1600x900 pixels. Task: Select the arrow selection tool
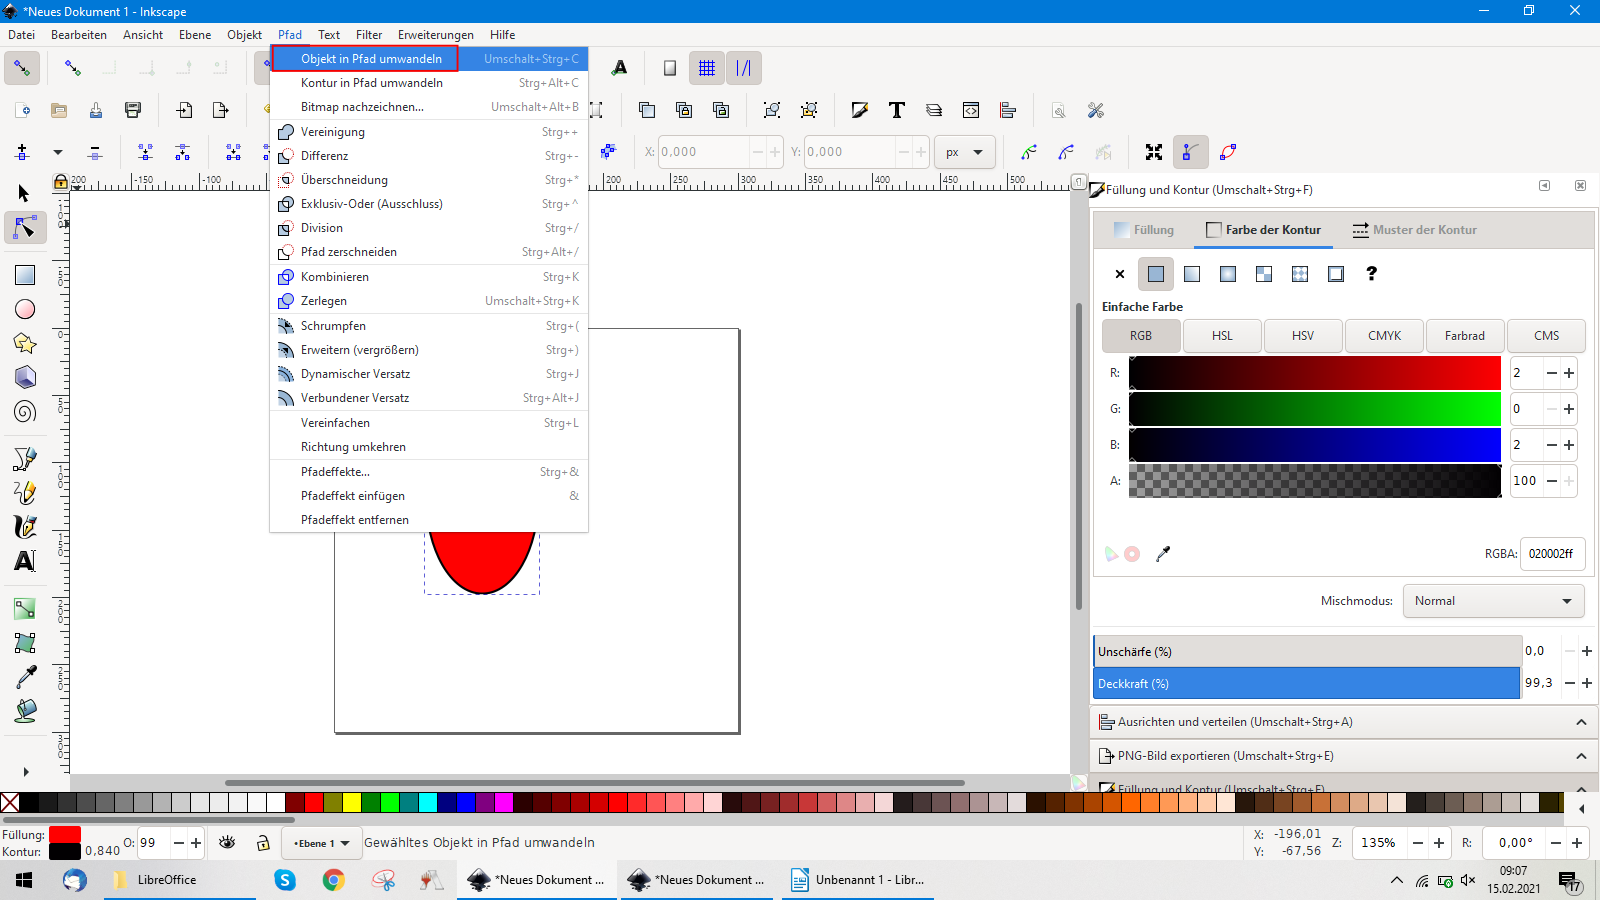tap(25, 193)
